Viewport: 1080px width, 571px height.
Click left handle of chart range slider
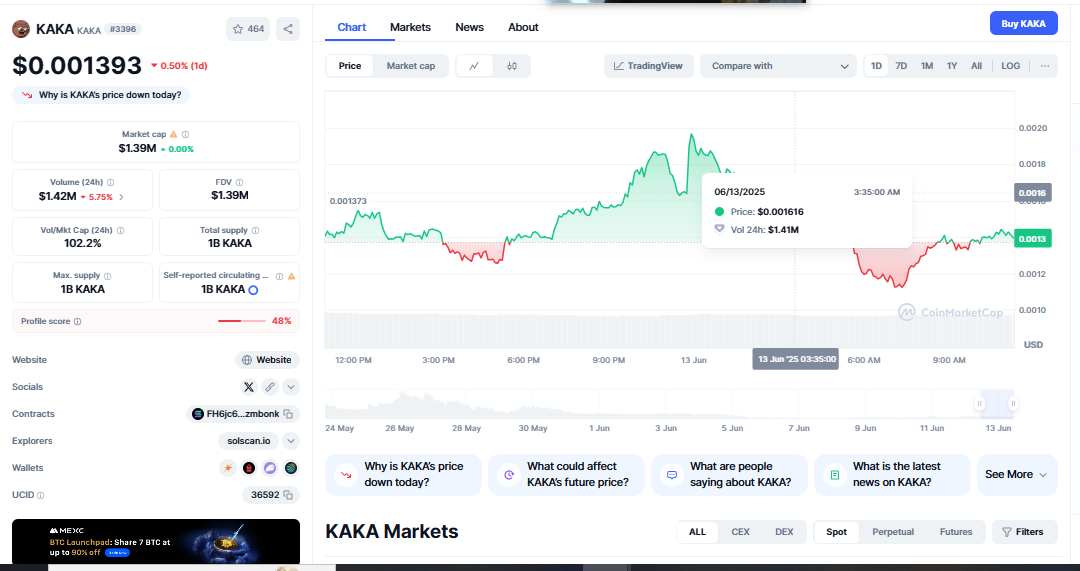[x=979, y=404]
